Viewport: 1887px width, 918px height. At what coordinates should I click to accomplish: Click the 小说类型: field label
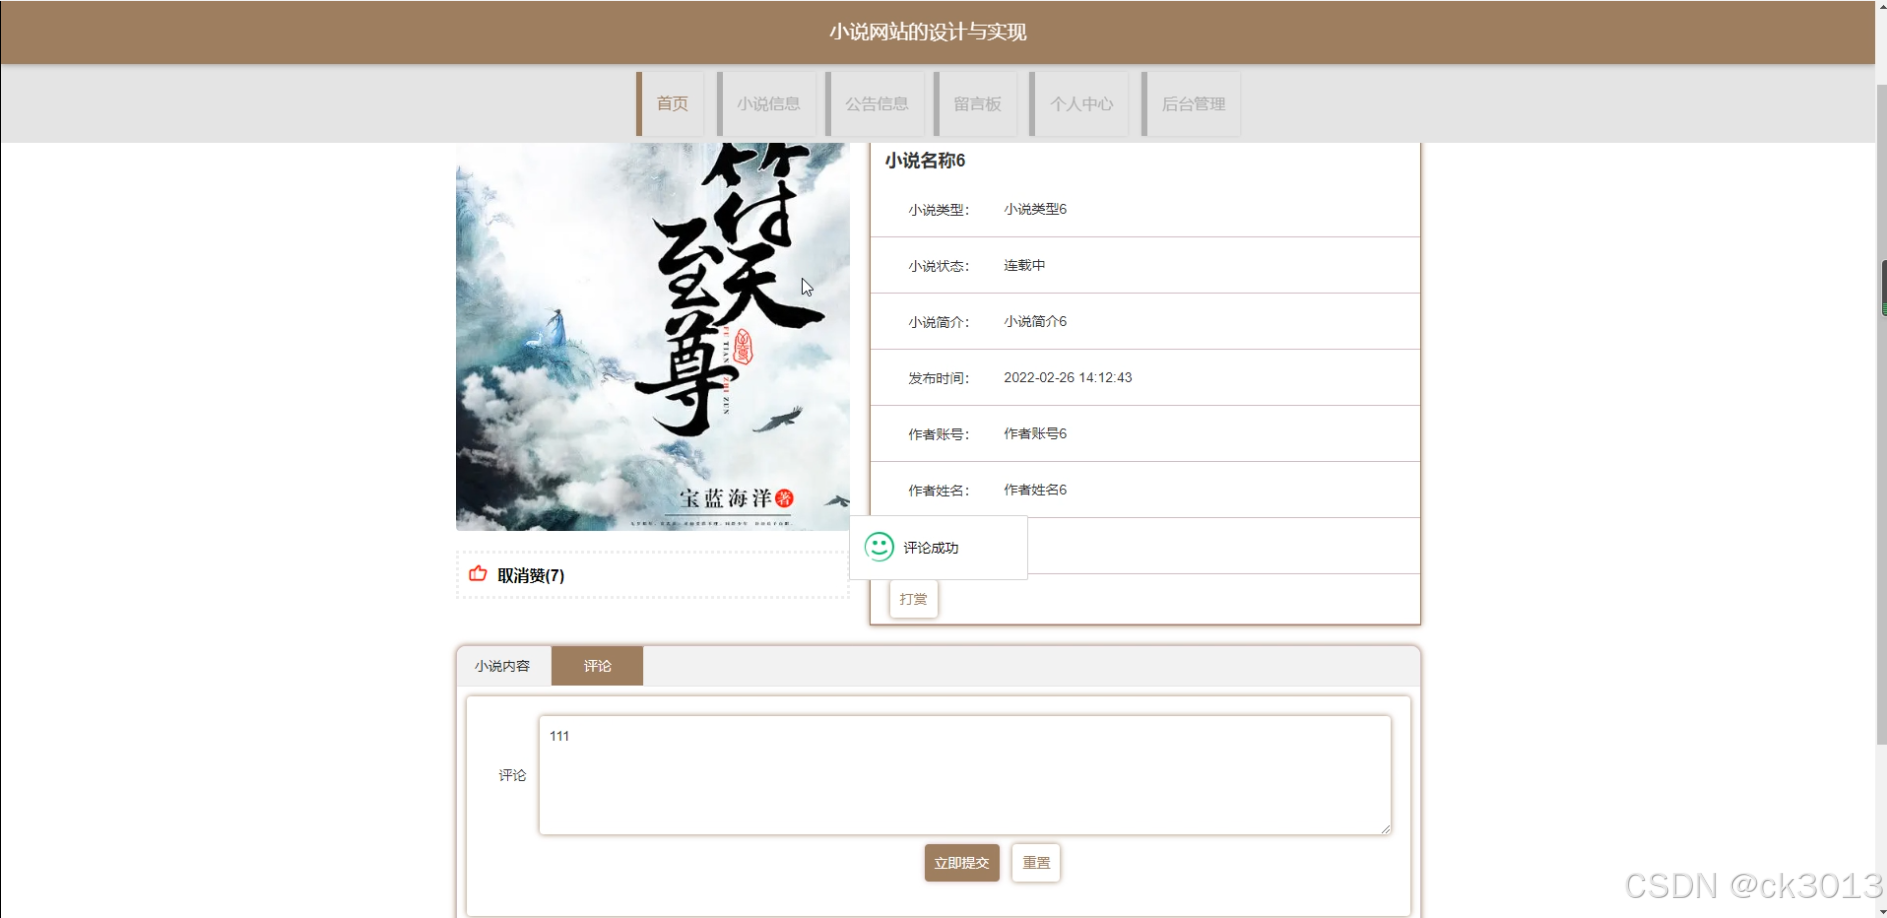tap(938, 210)
